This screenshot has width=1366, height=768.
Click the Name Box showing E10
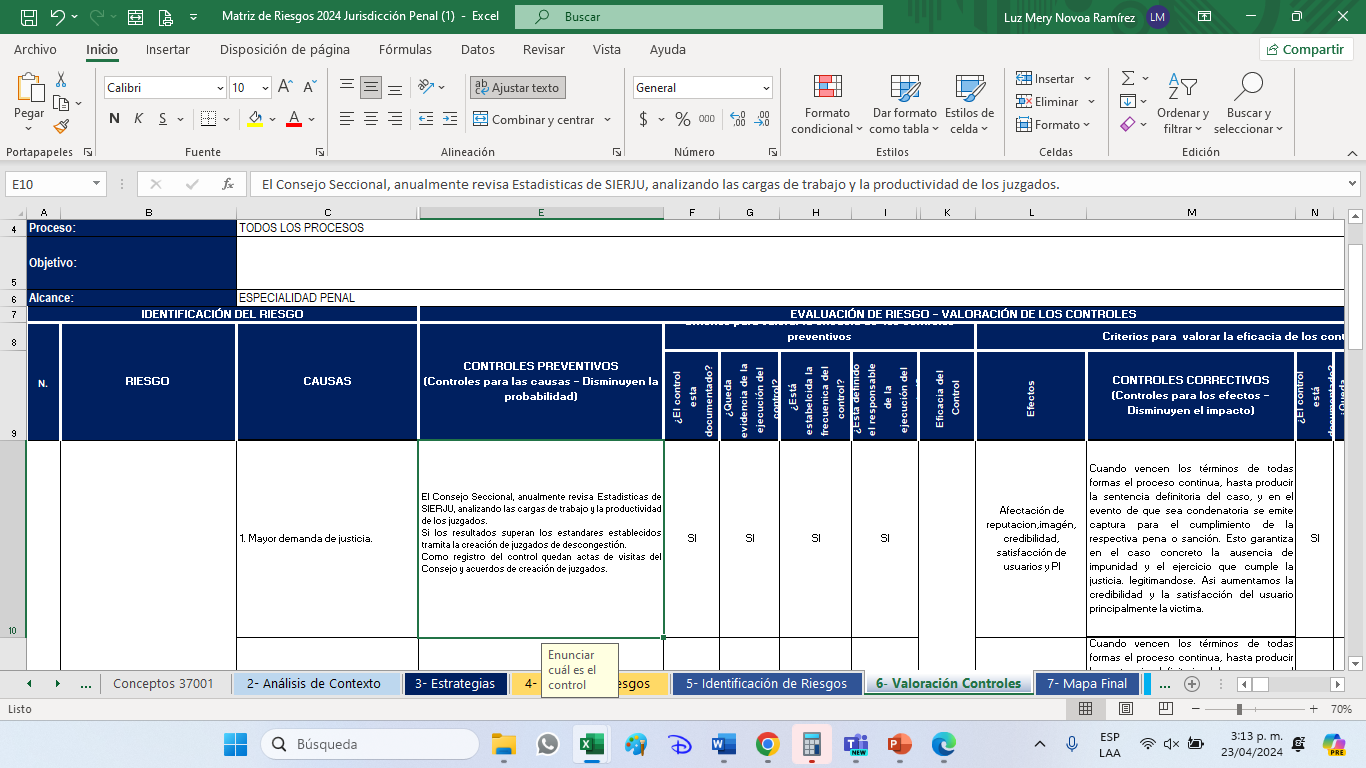tap(56, 184)
